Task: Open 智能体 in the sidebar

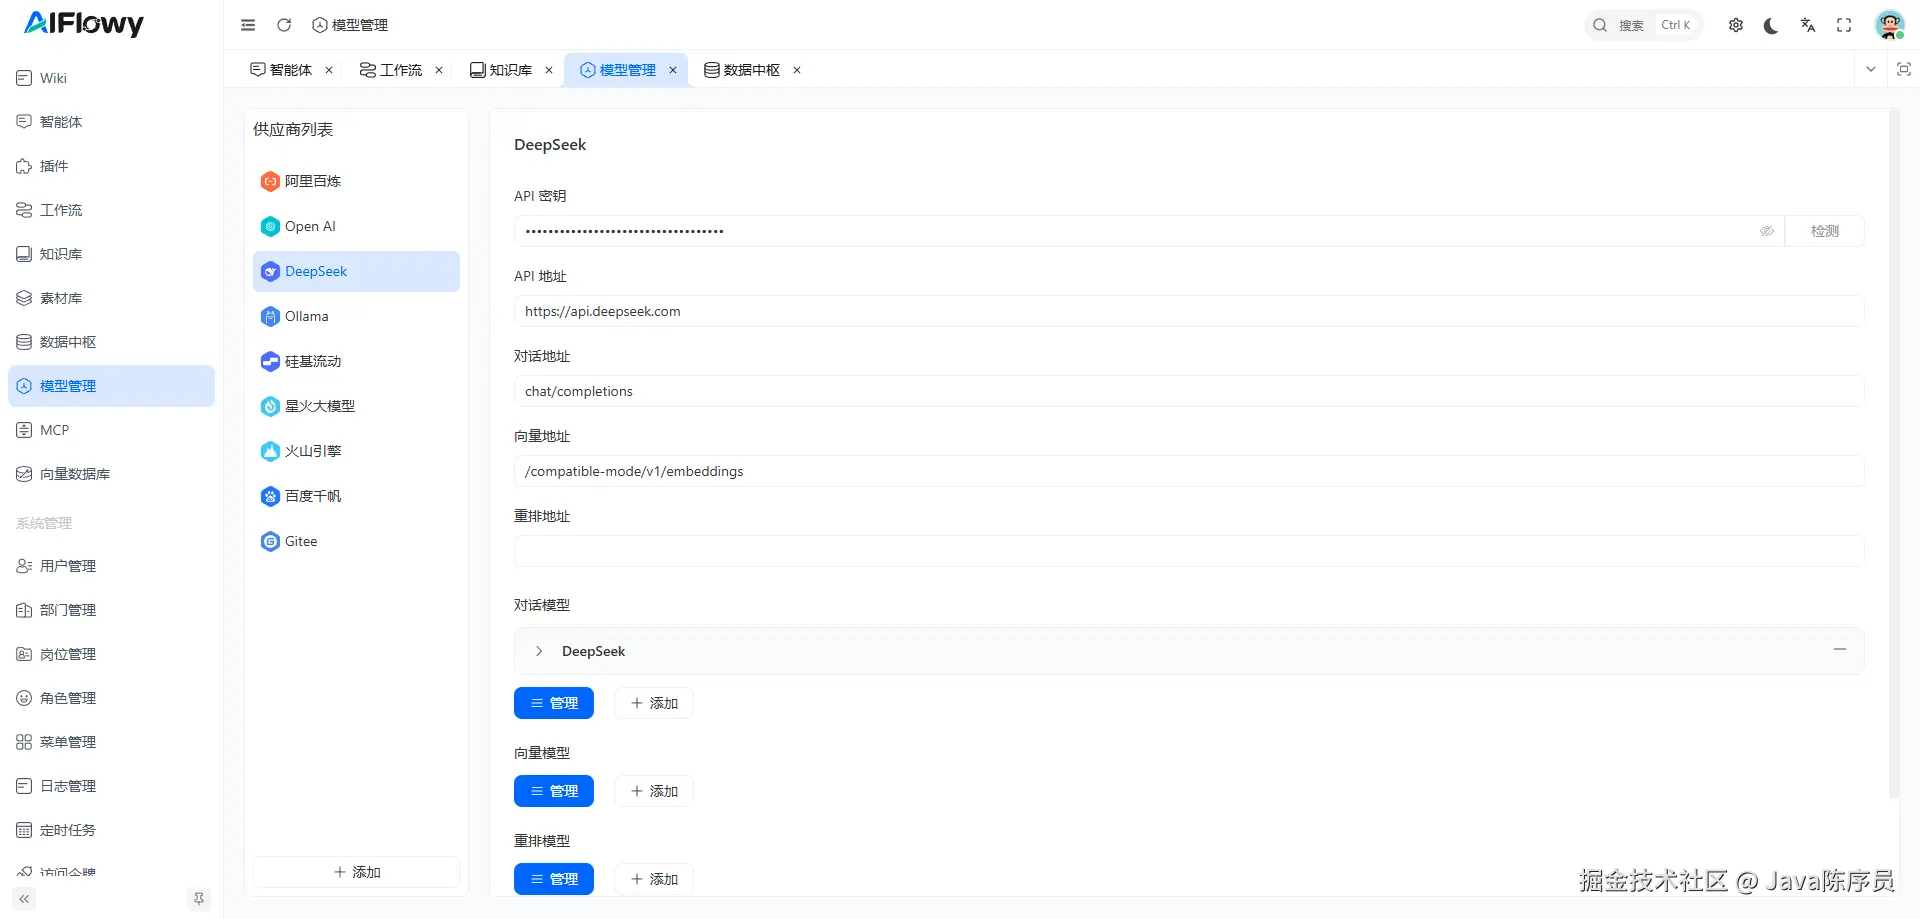Action: [111, 122]
